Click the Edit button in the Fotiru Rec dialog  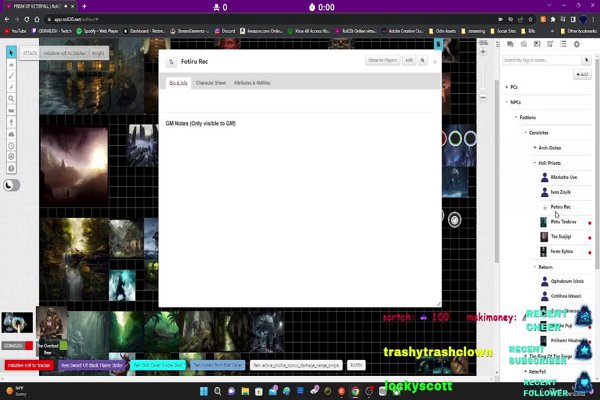pos(409,60)
